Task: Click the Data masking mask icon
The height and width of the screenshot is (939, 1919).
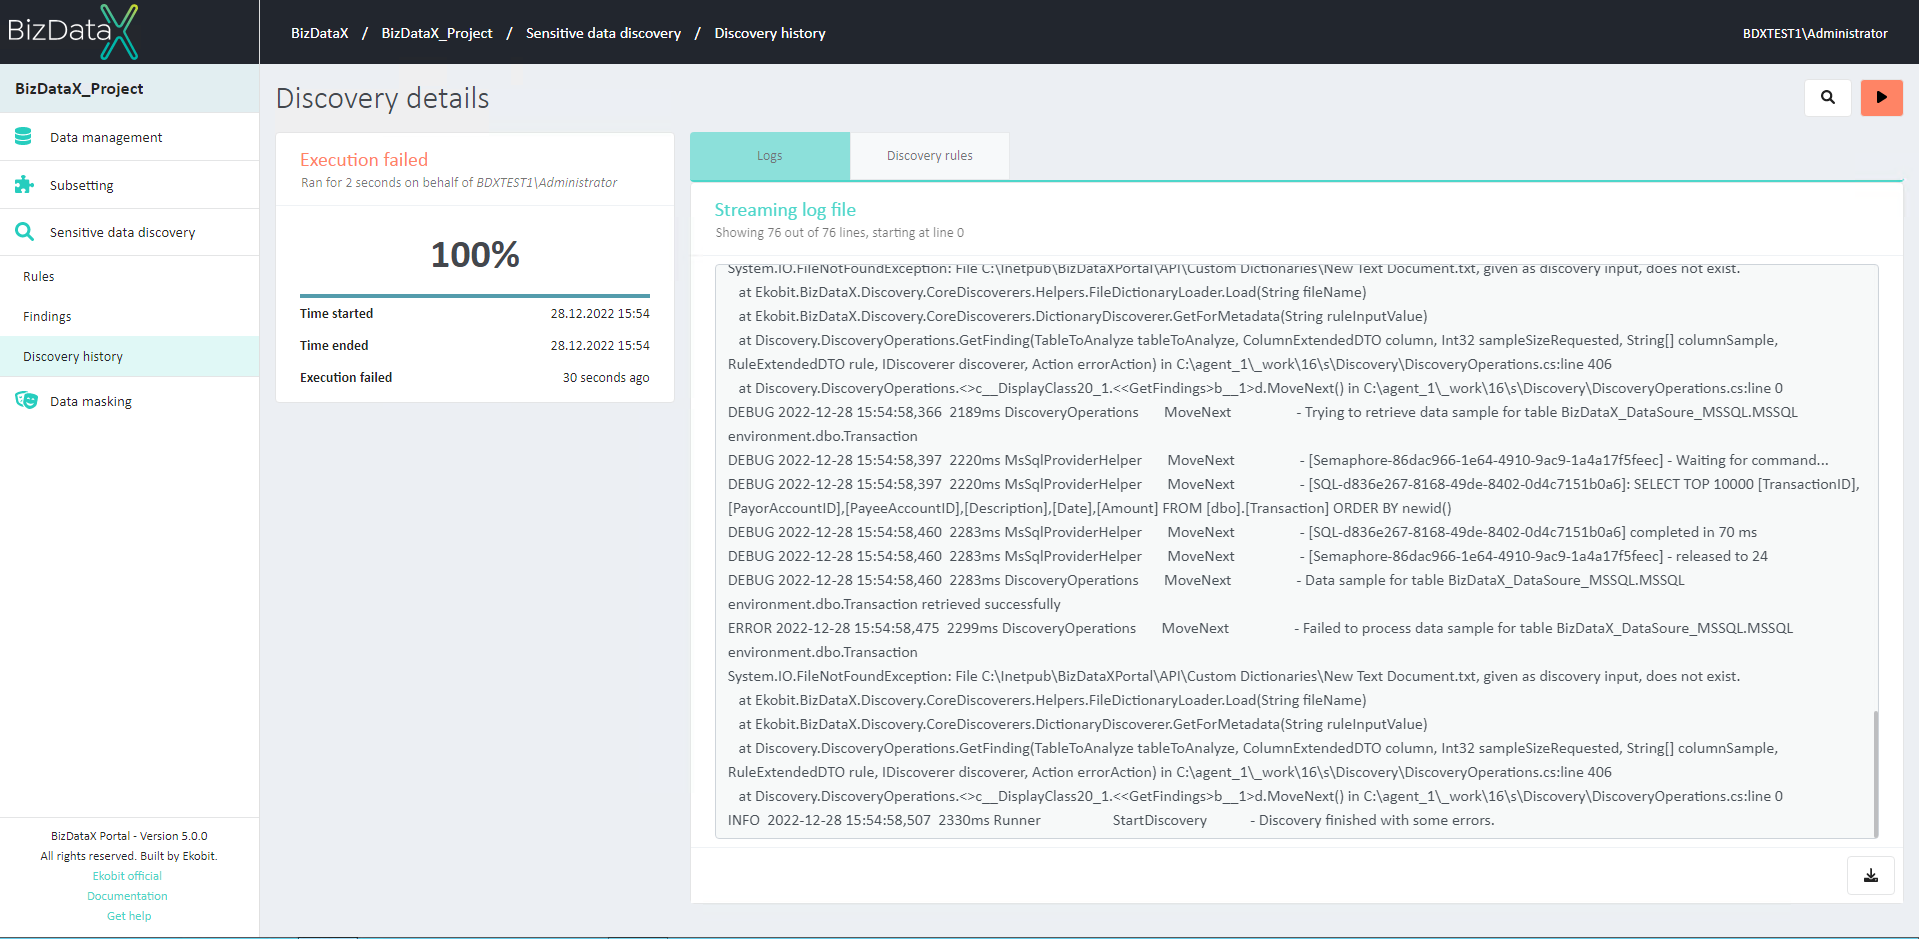Action: pos(26,400)
